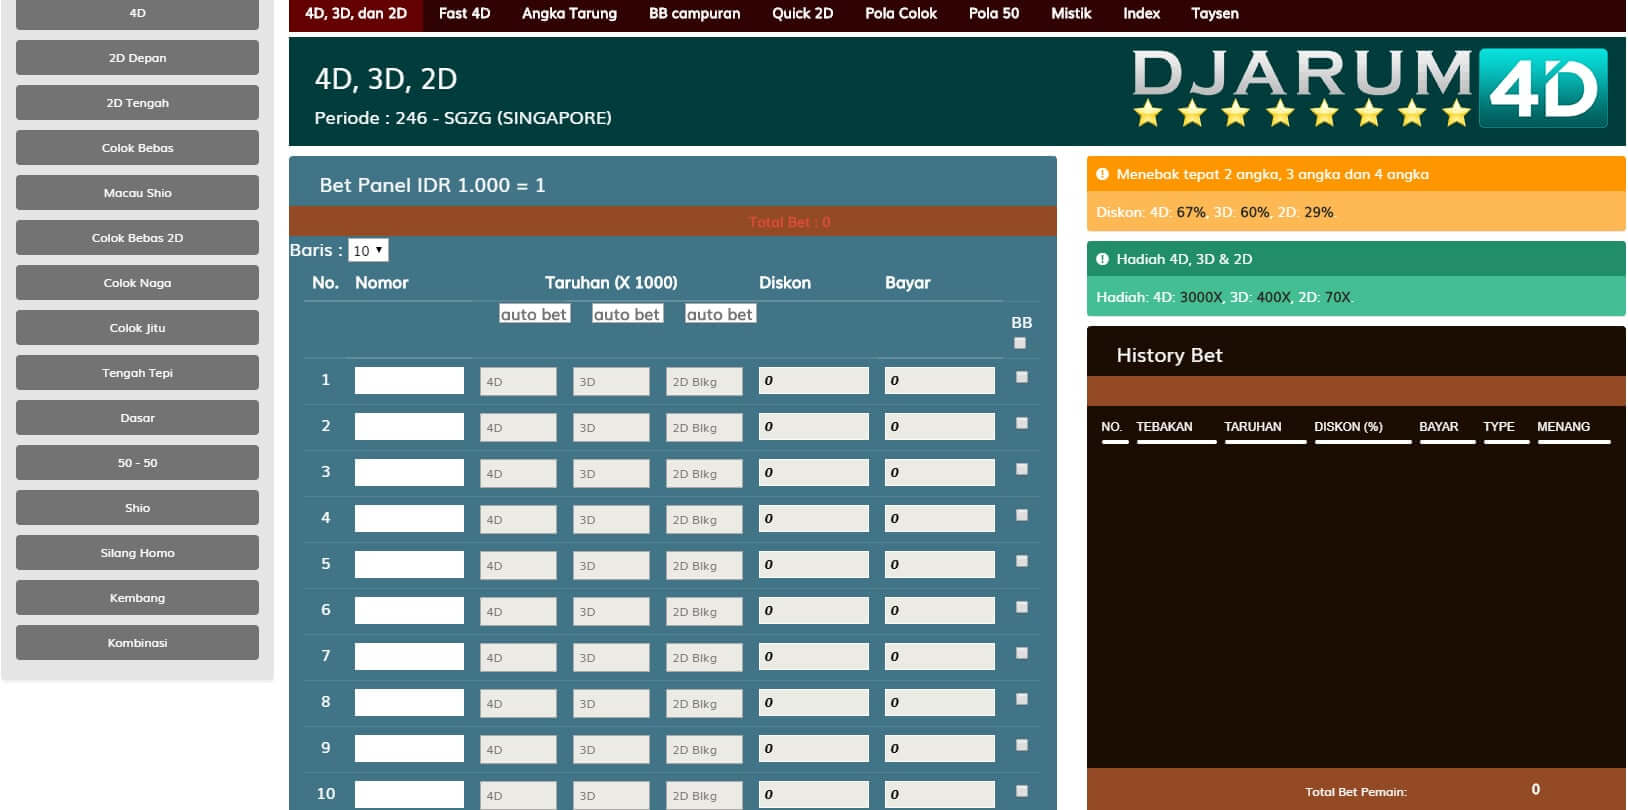Click the auto bet button above the 2D Blkg column
Image resolution: width=1628 pixels, height=810 pixels.
pos(720,314)
